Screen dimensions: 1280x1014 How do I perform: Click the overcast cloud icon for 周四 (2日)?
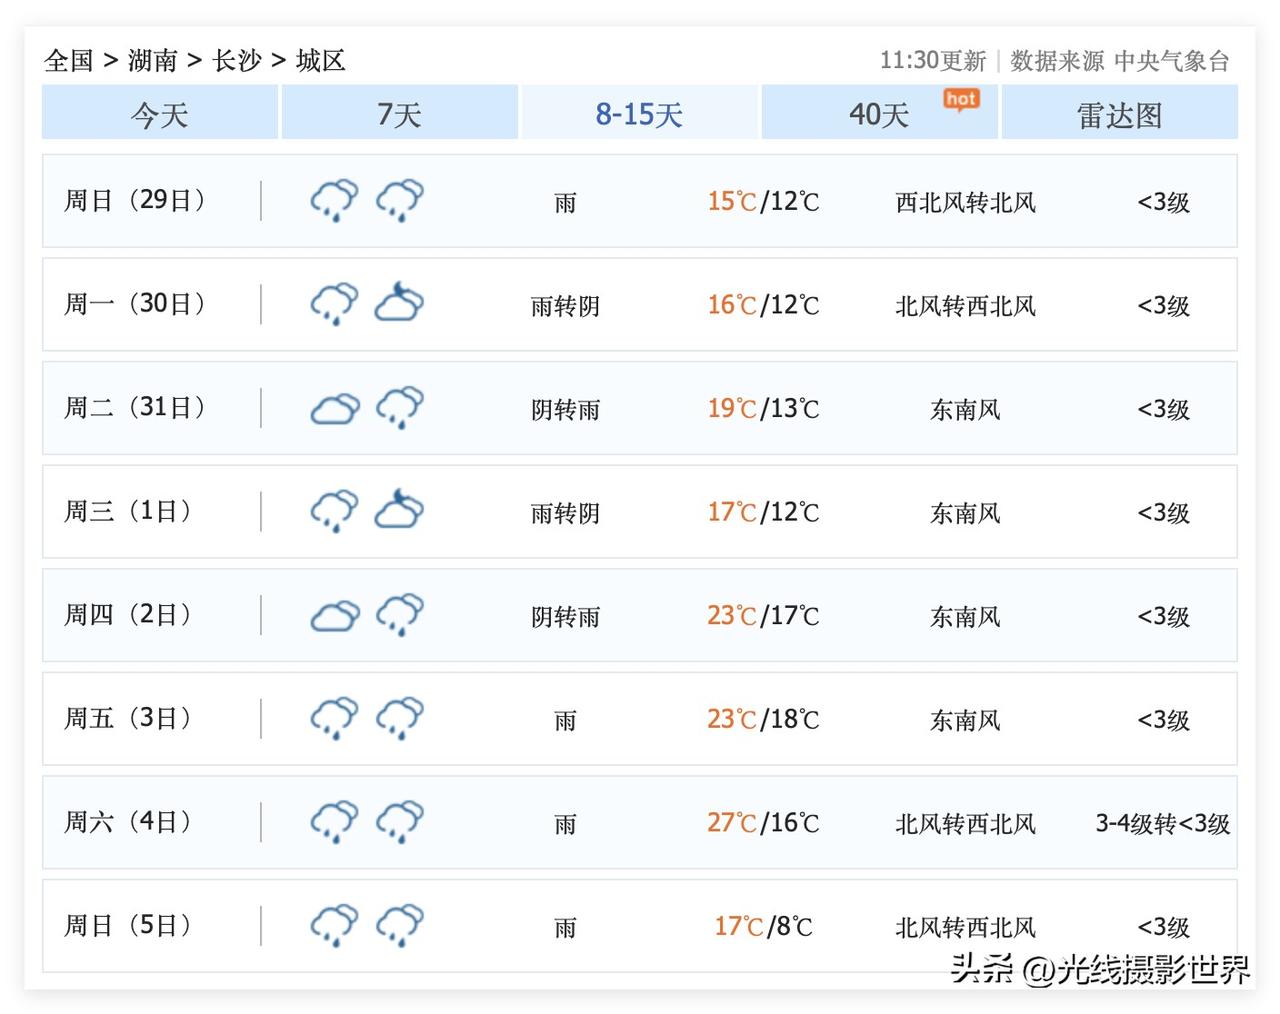pyautogui.click(x=334, y=615)
